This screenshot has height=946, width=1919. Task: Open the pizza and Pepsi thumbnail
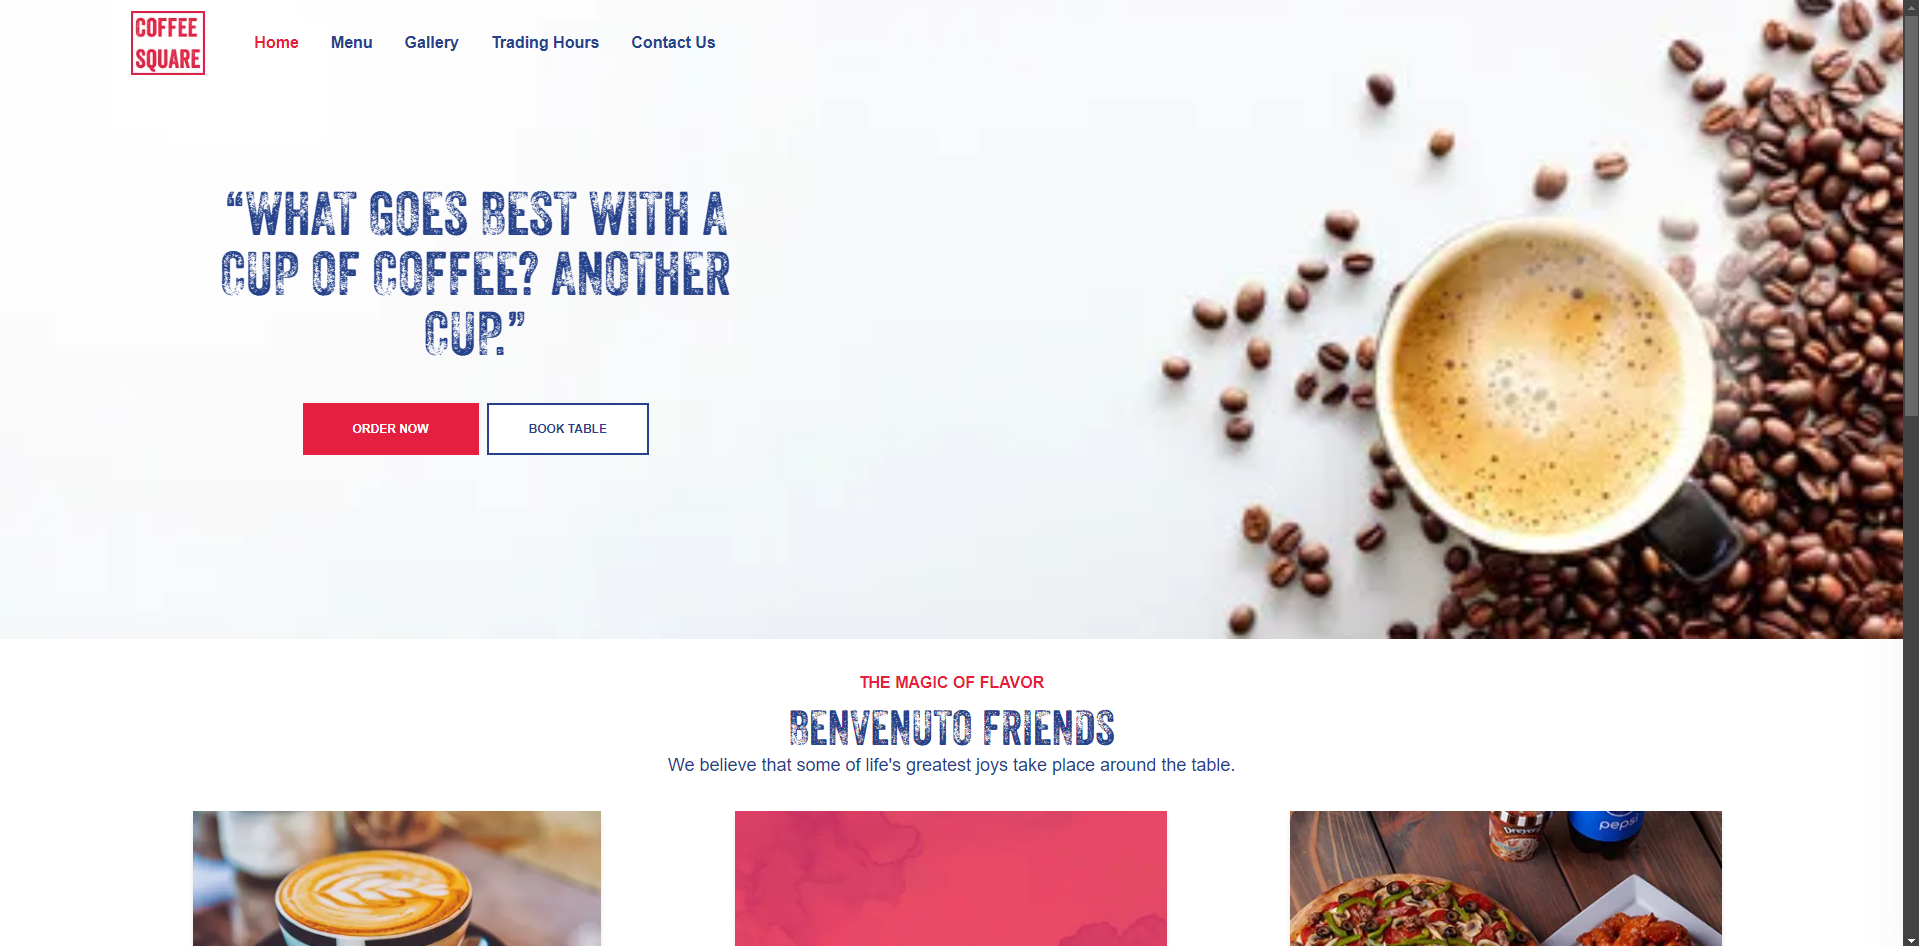coord(1506,878)
